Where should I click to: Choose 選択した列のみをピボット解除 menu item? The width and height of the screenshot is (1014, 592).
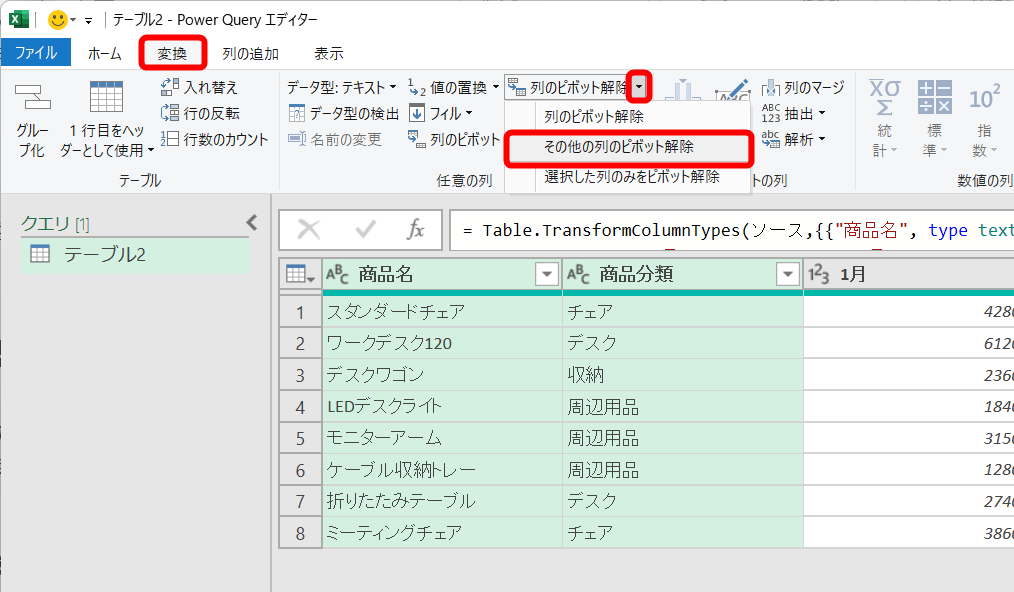[631, 177]
